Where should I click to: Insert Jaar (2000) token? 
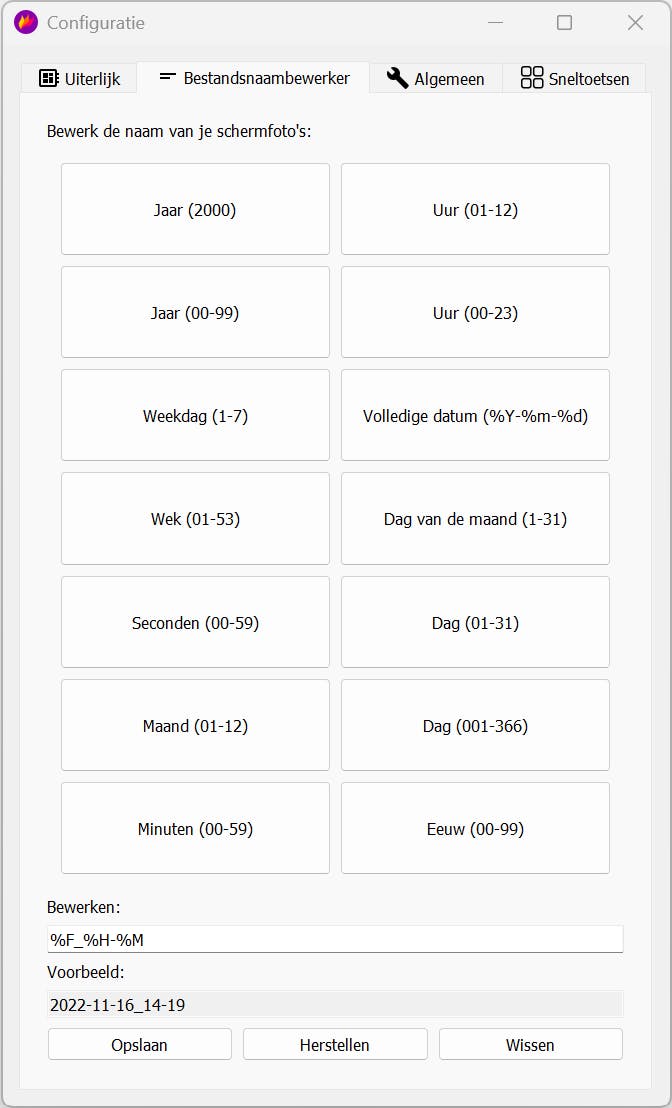pos(195,210)
